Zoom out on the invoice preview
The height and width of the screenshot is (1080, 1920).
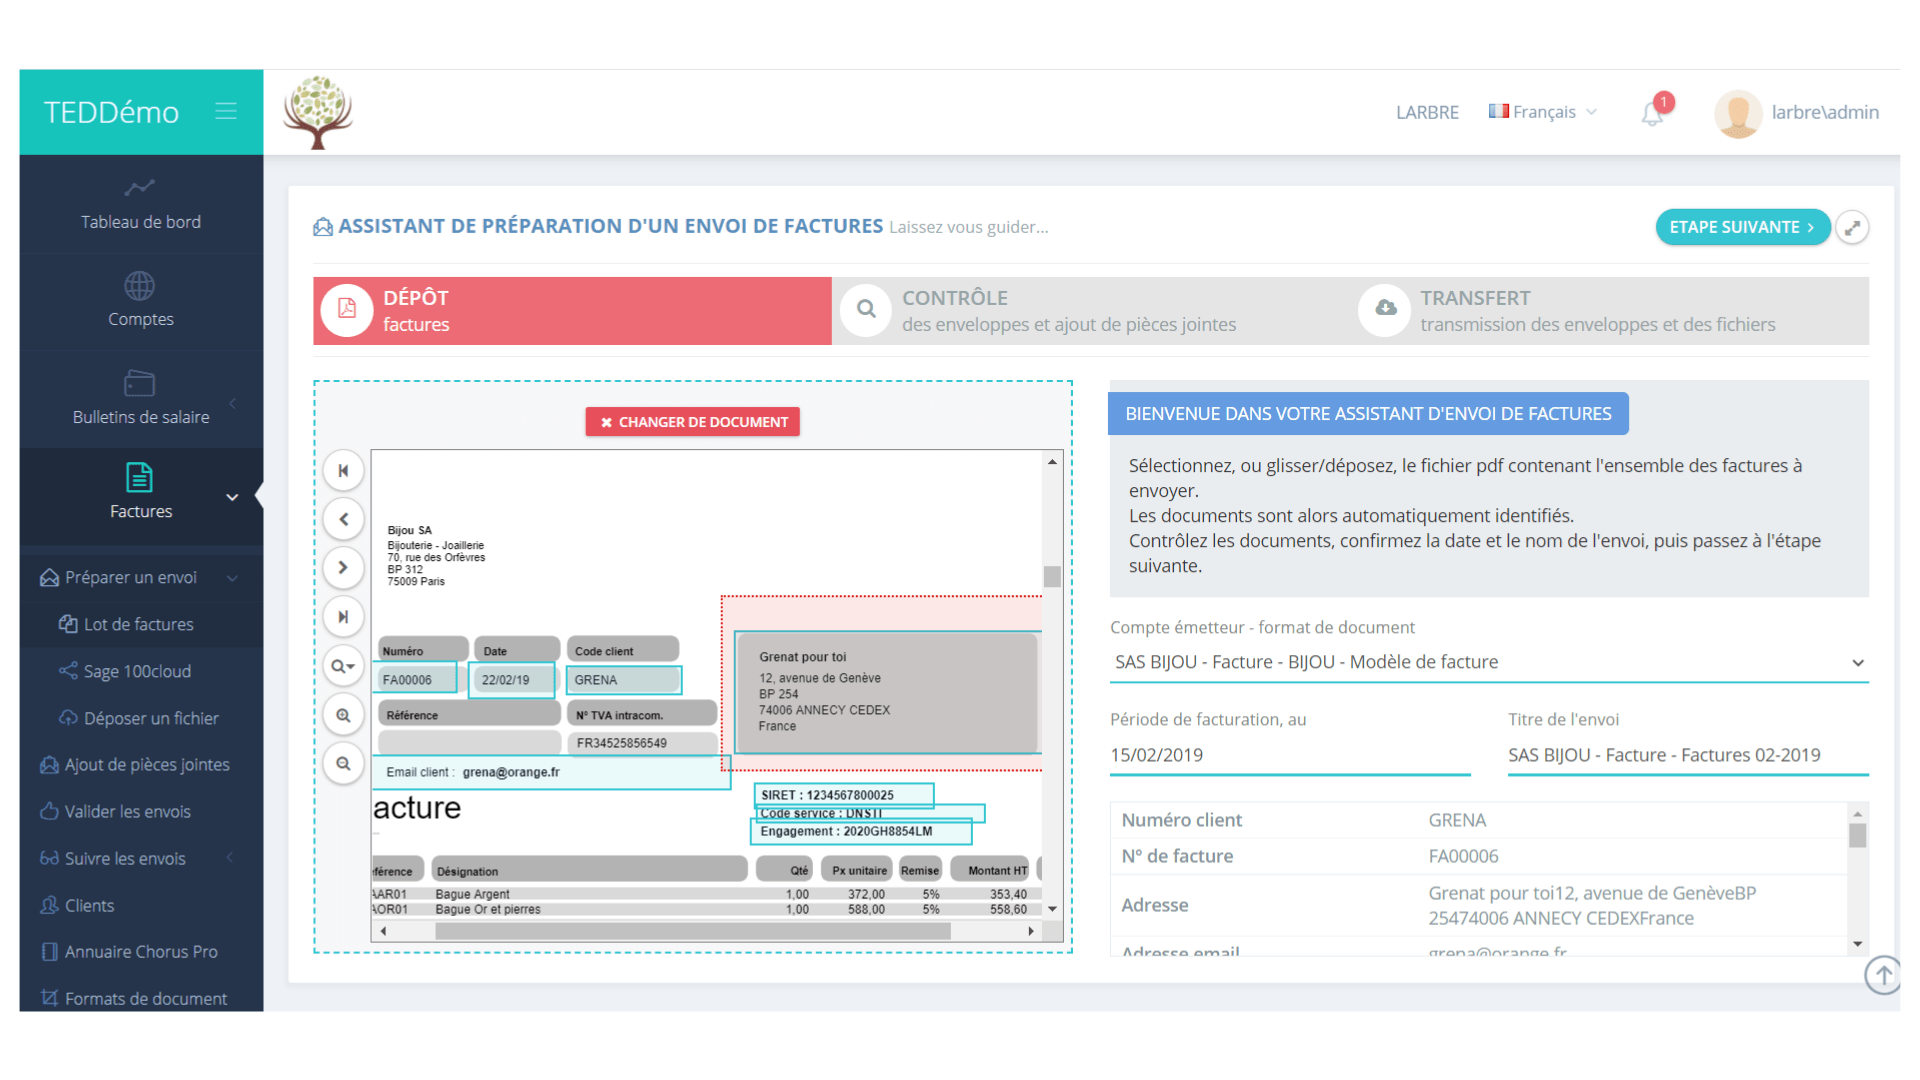click(x=343, y=764)
